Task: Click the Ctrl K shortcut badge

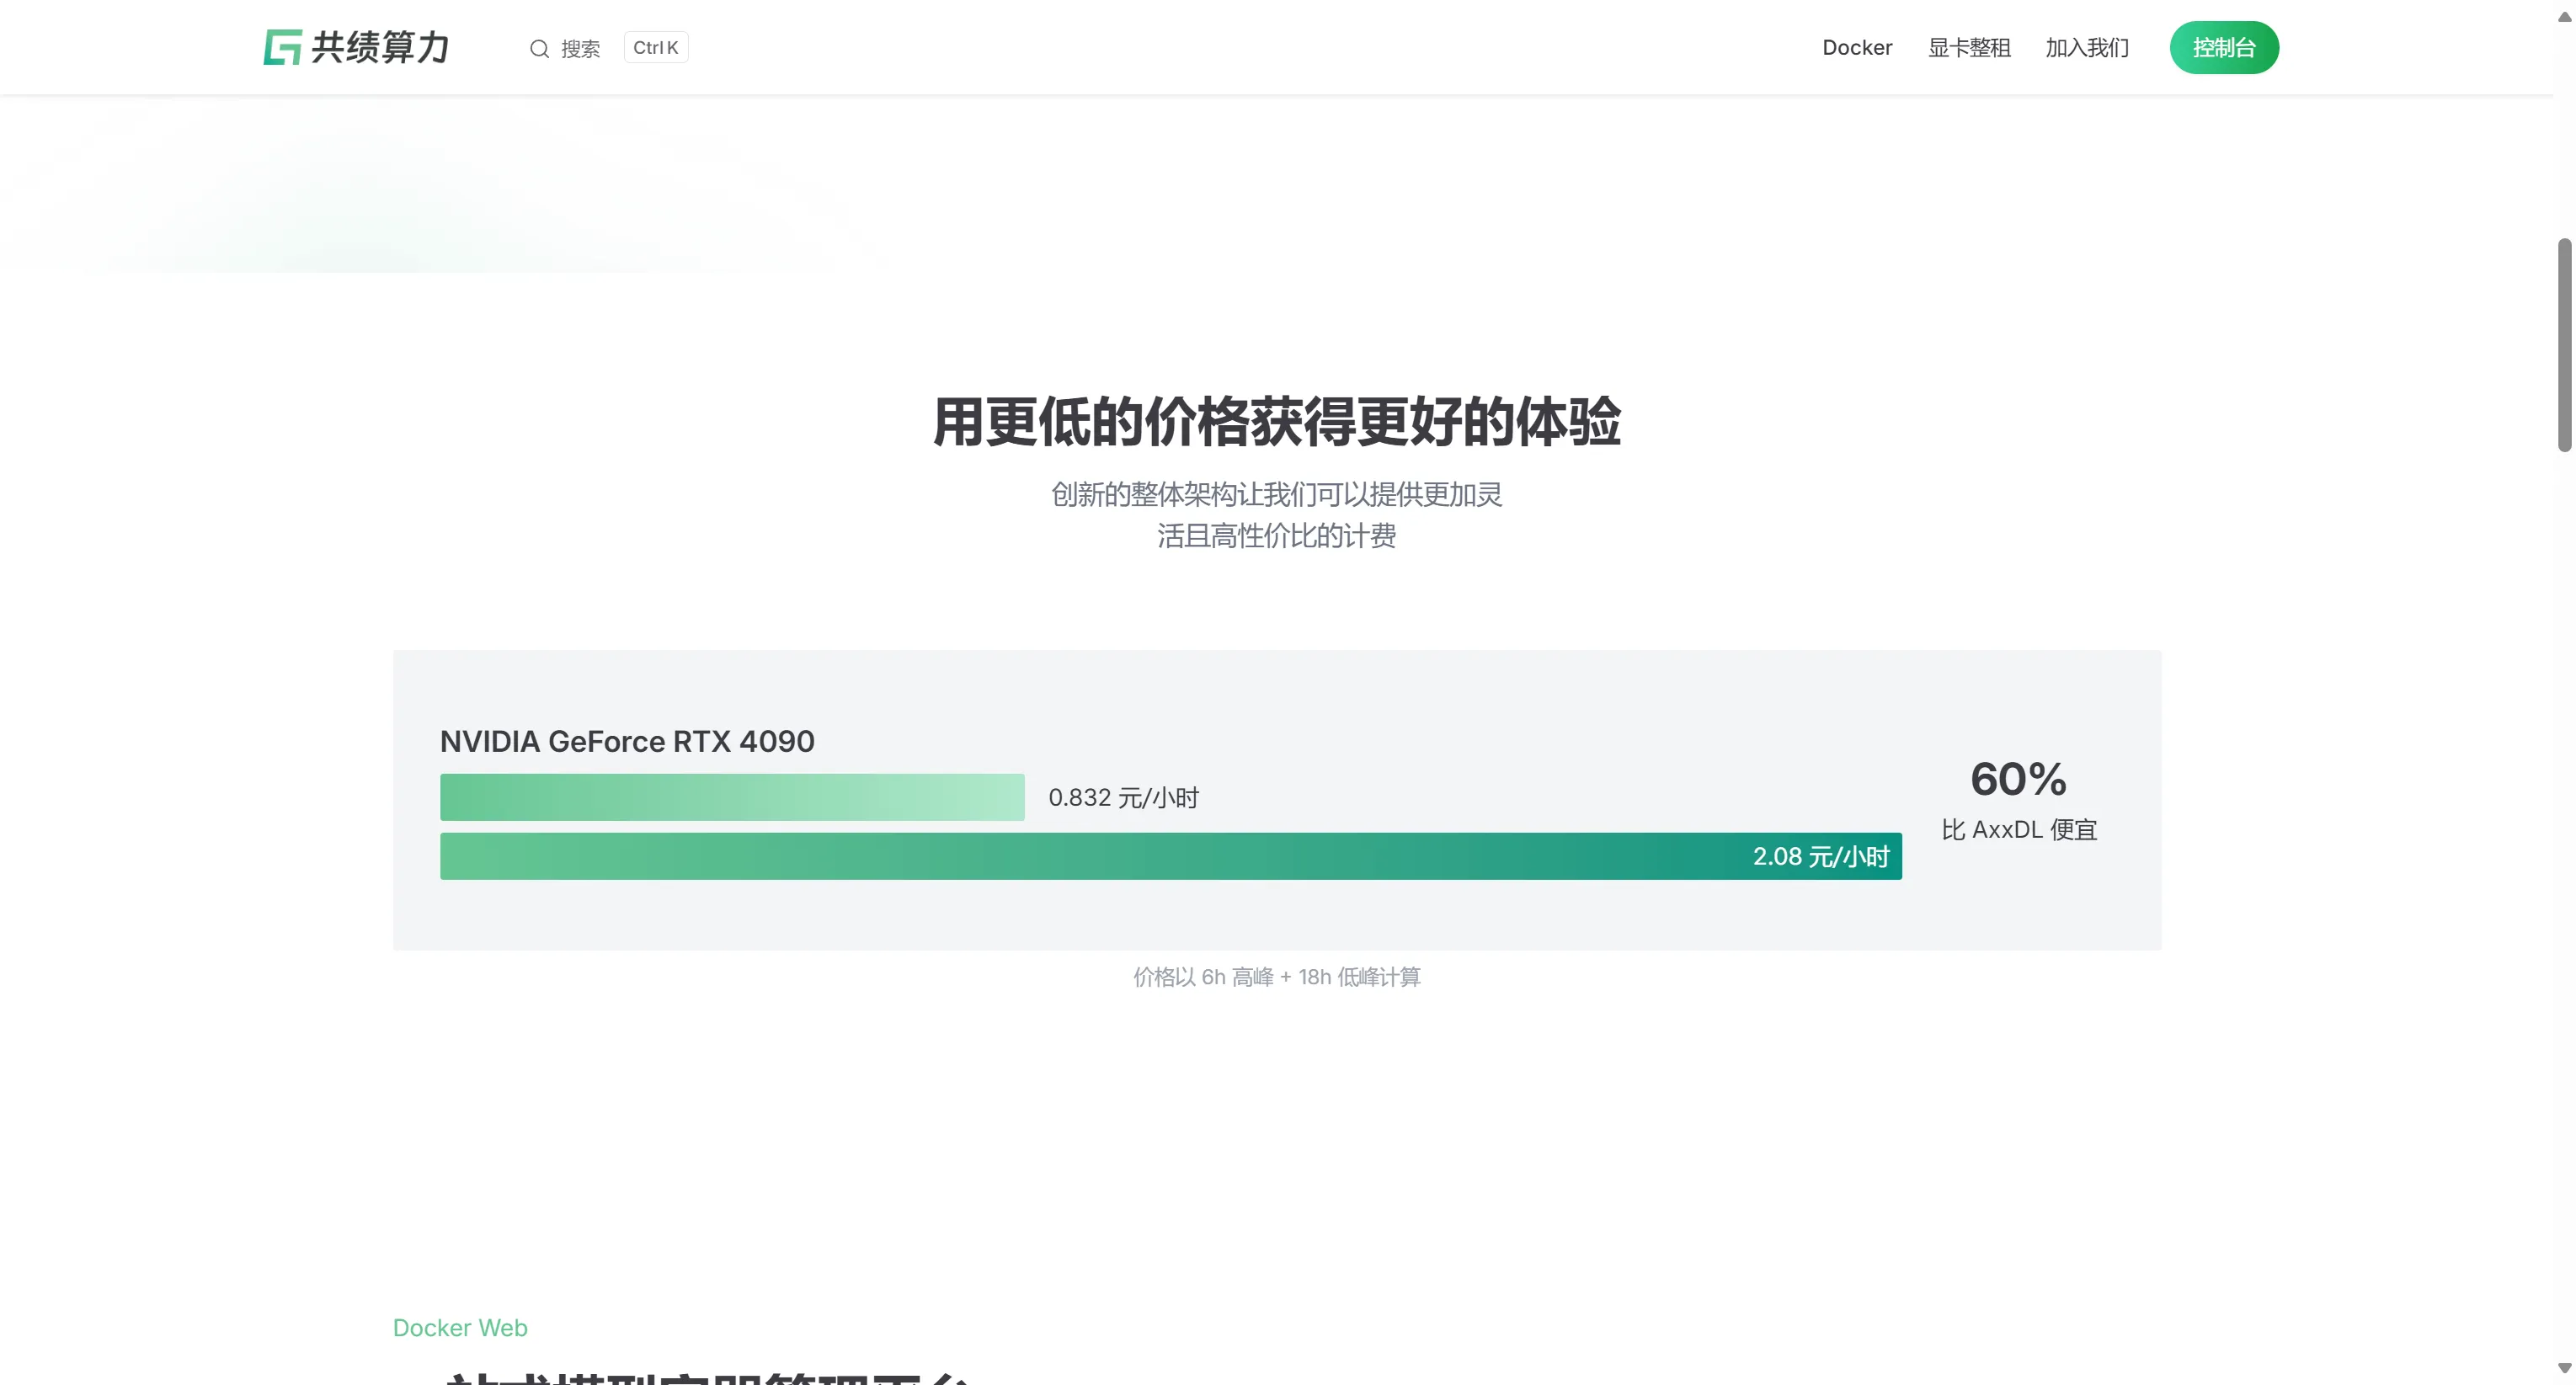Action: [656, 47]
